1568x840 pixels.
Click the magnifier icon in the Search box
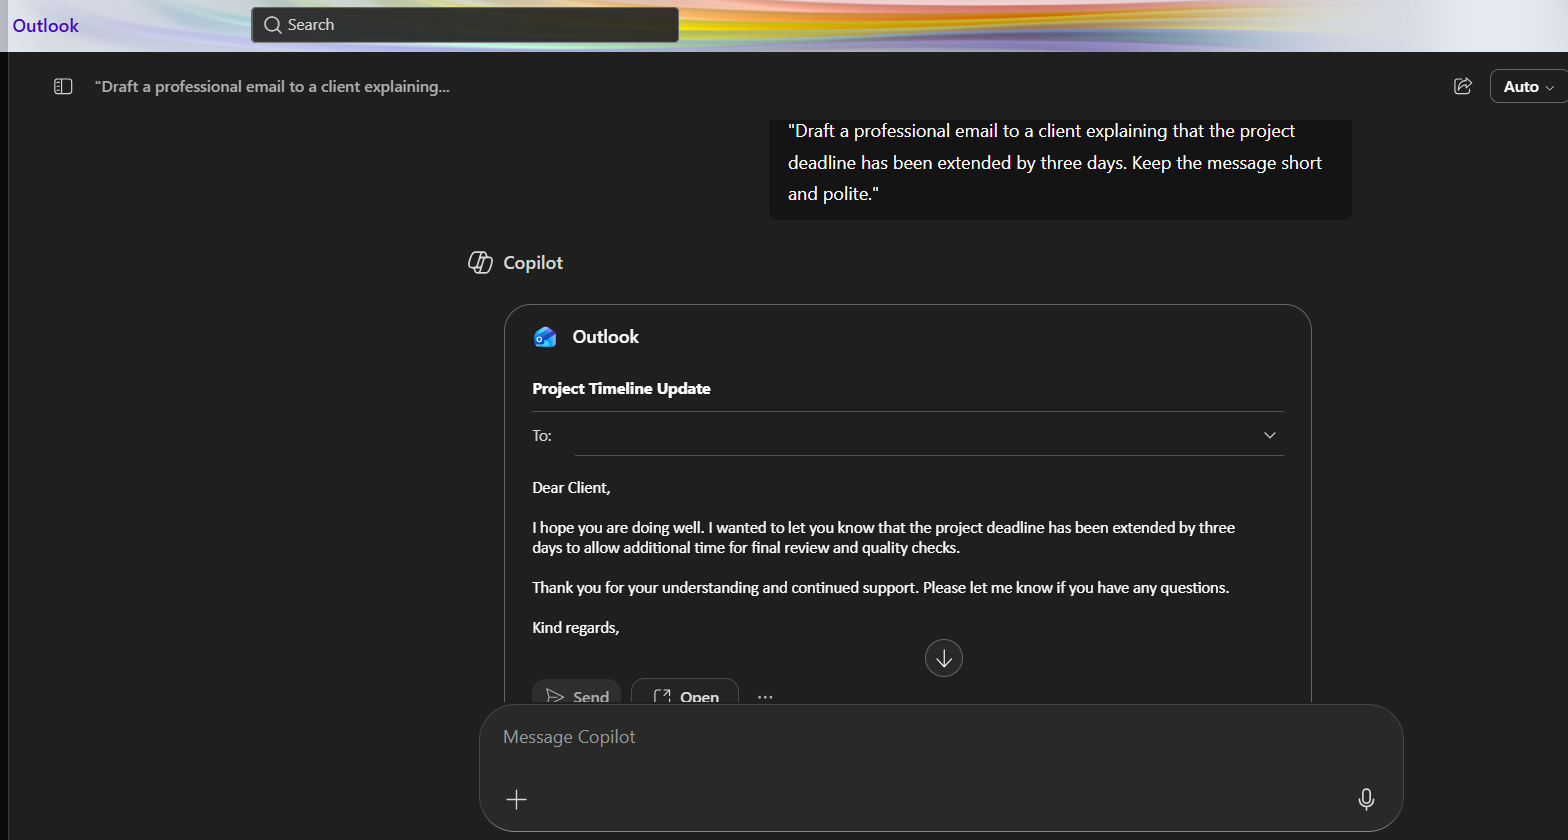pyautogui.click(x=272, y=25)
